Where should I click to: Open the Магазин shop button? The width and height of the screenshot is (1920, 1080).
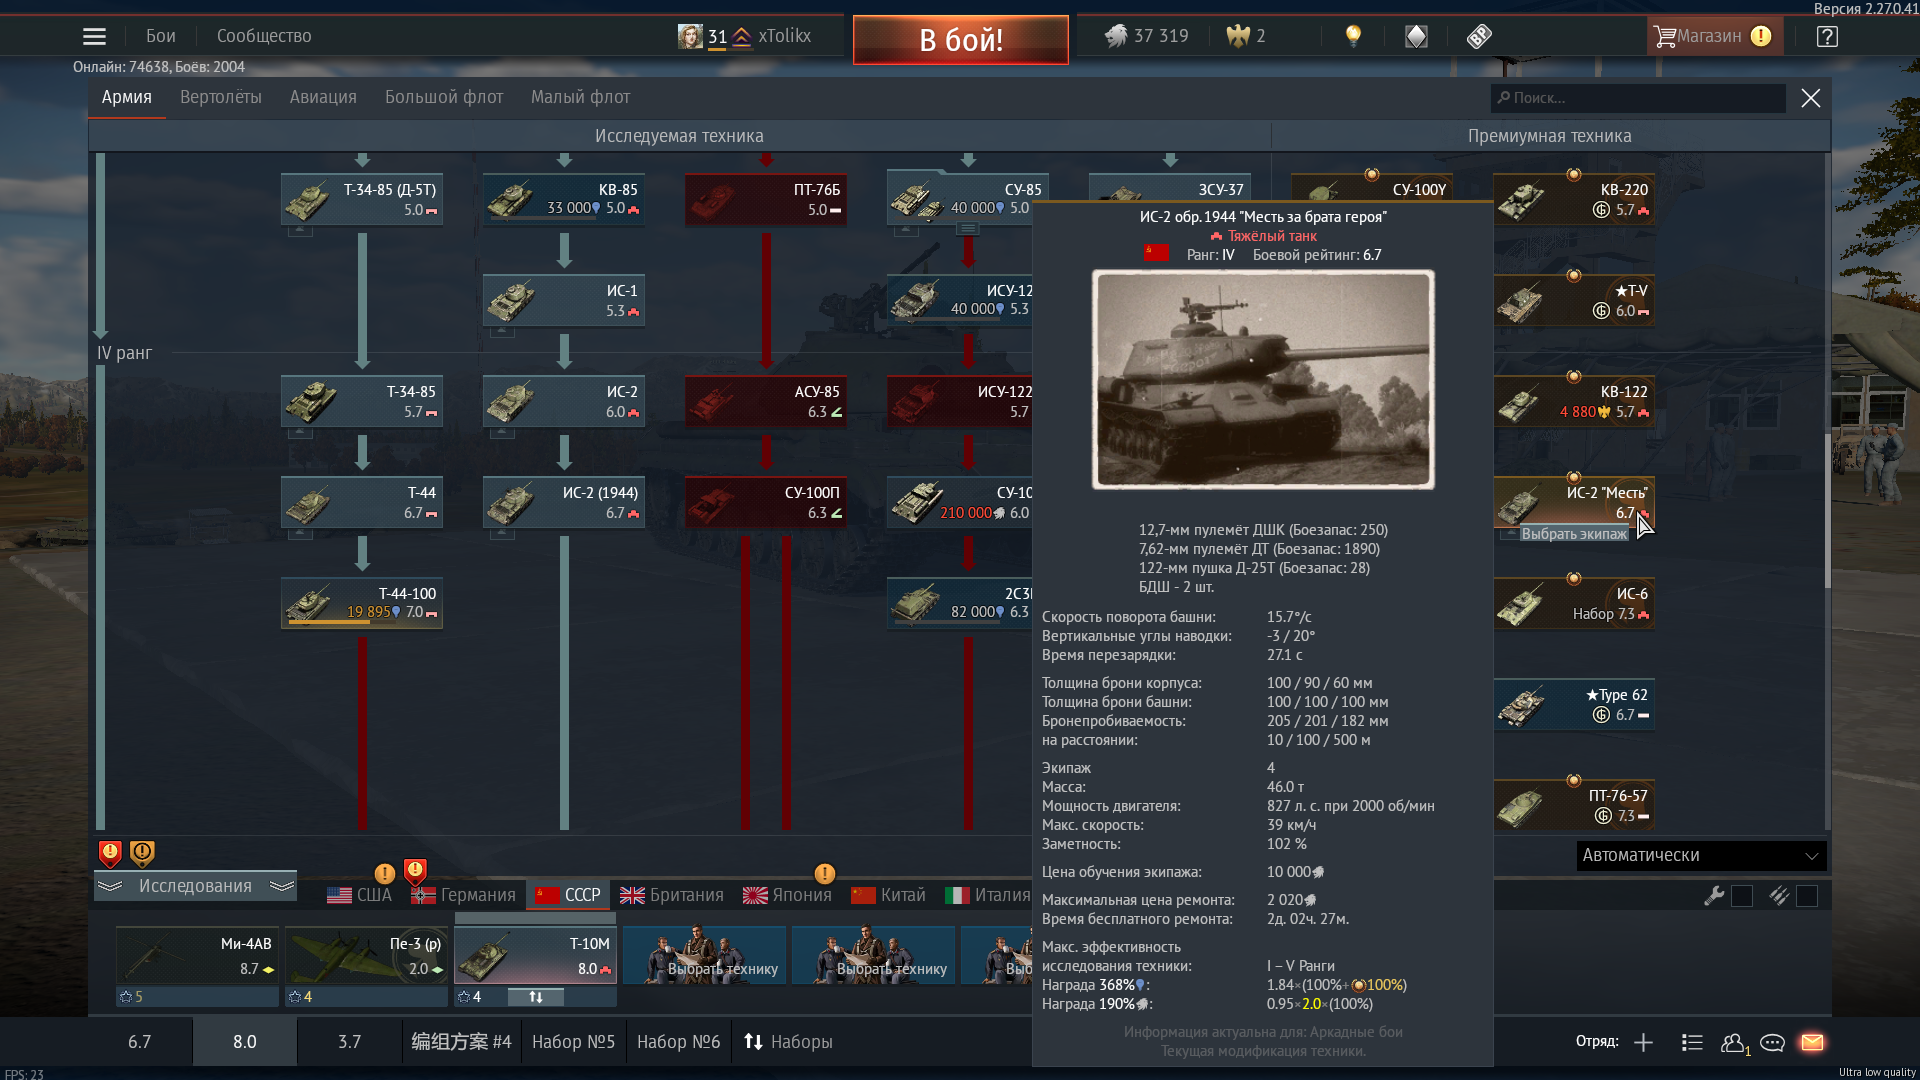(x=1713, y=36)
